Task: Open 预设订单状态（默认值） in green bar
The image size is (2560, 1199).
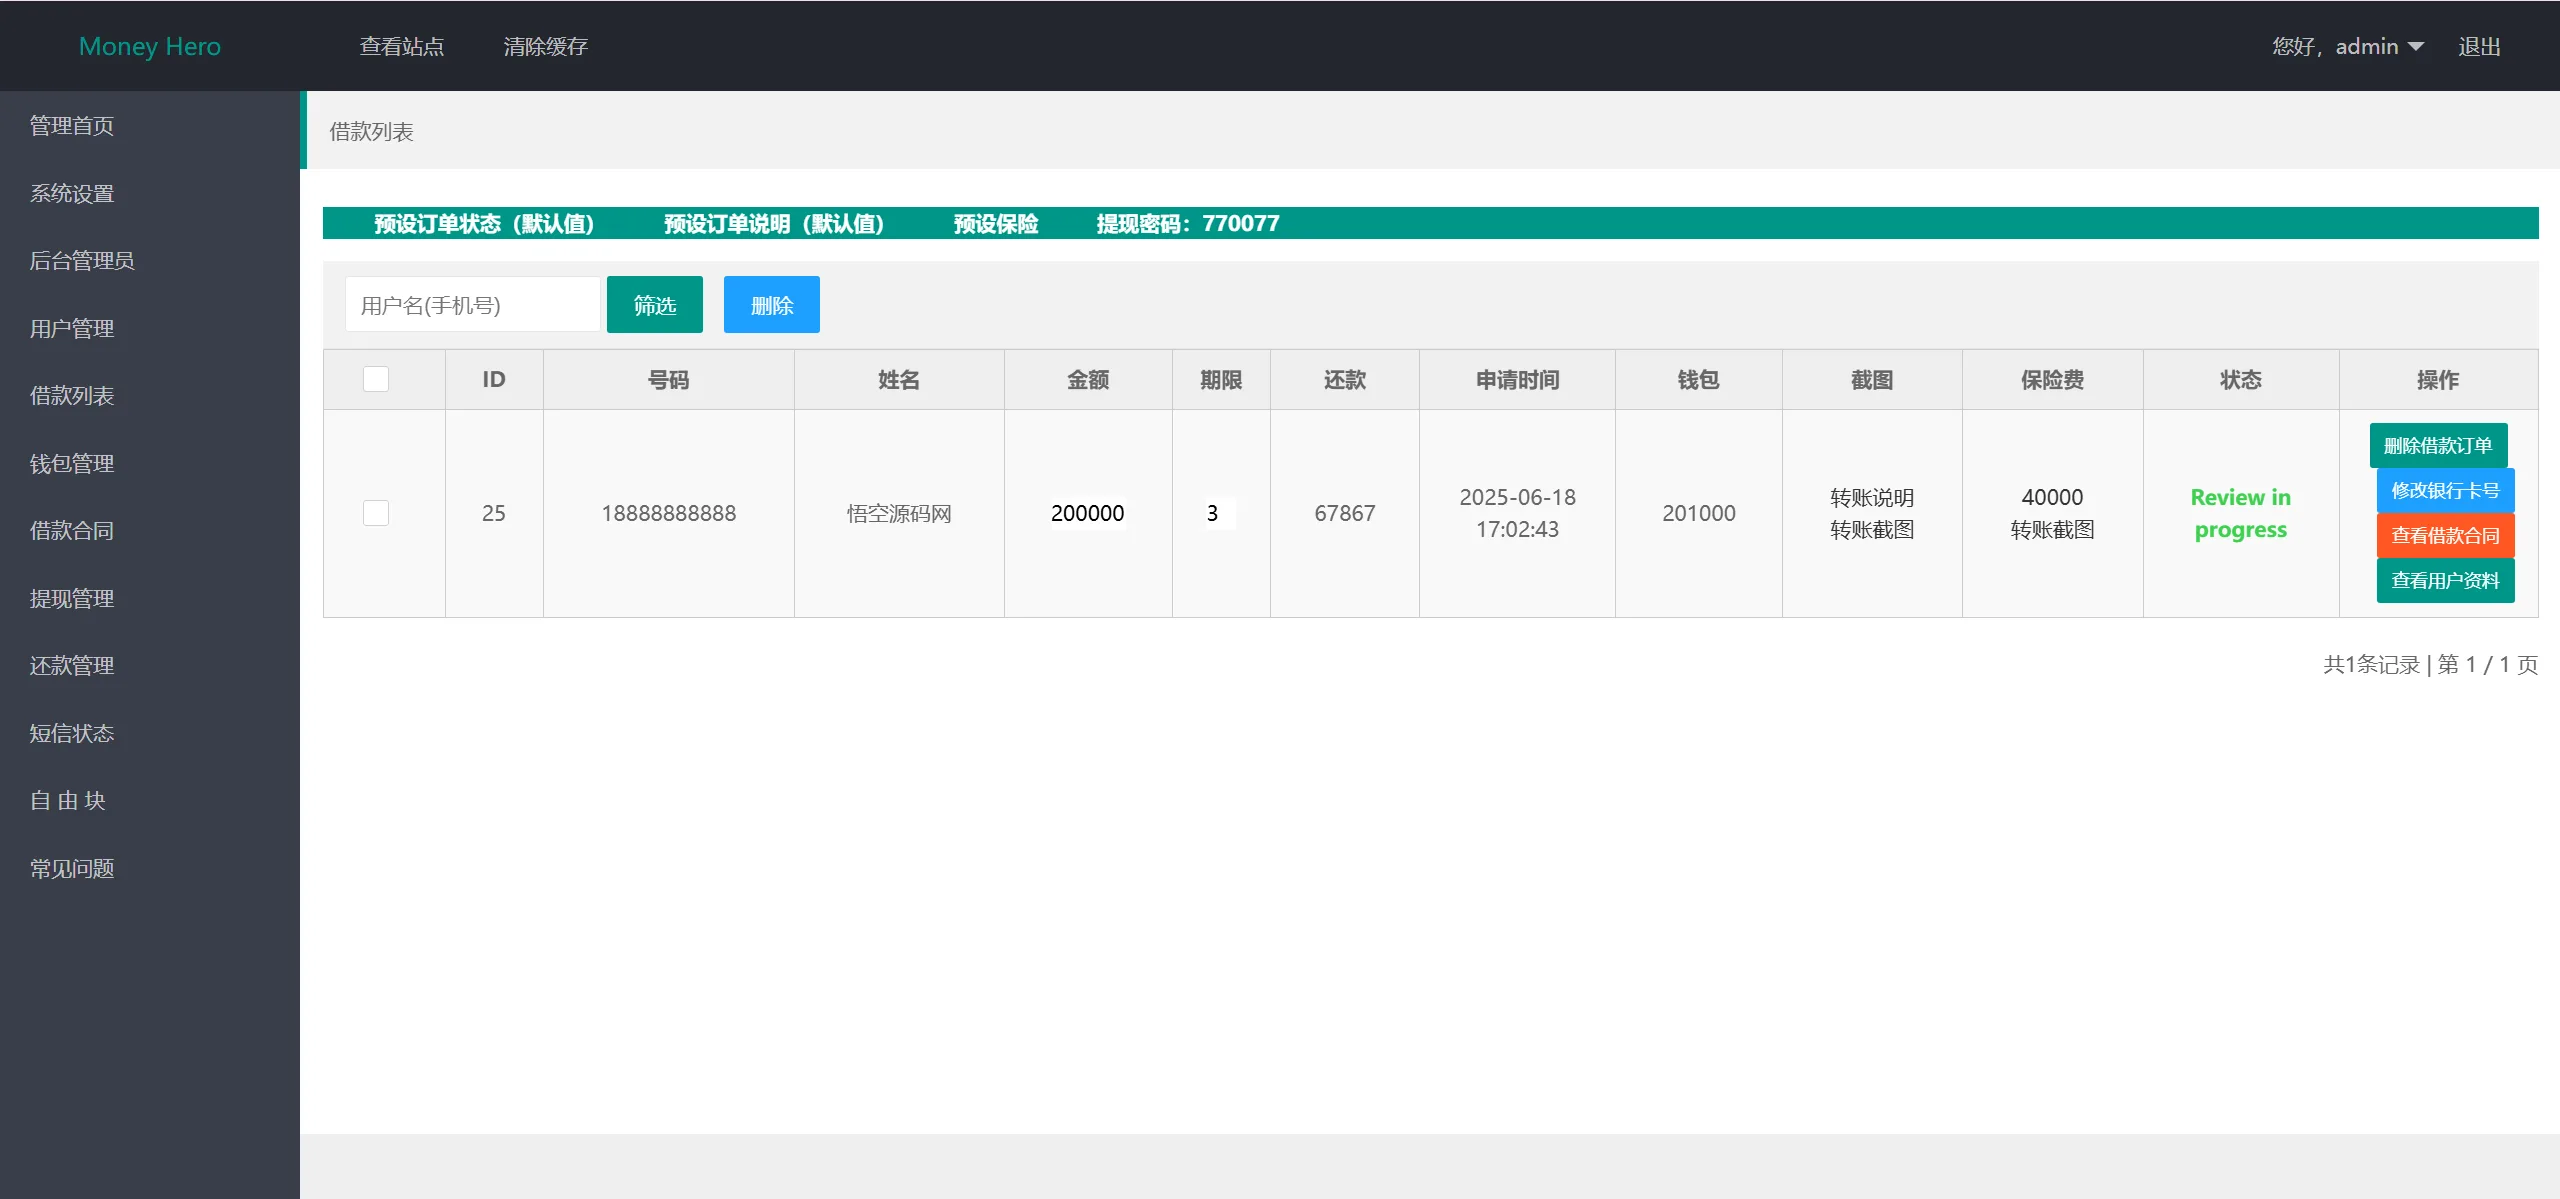Action: 484,223
